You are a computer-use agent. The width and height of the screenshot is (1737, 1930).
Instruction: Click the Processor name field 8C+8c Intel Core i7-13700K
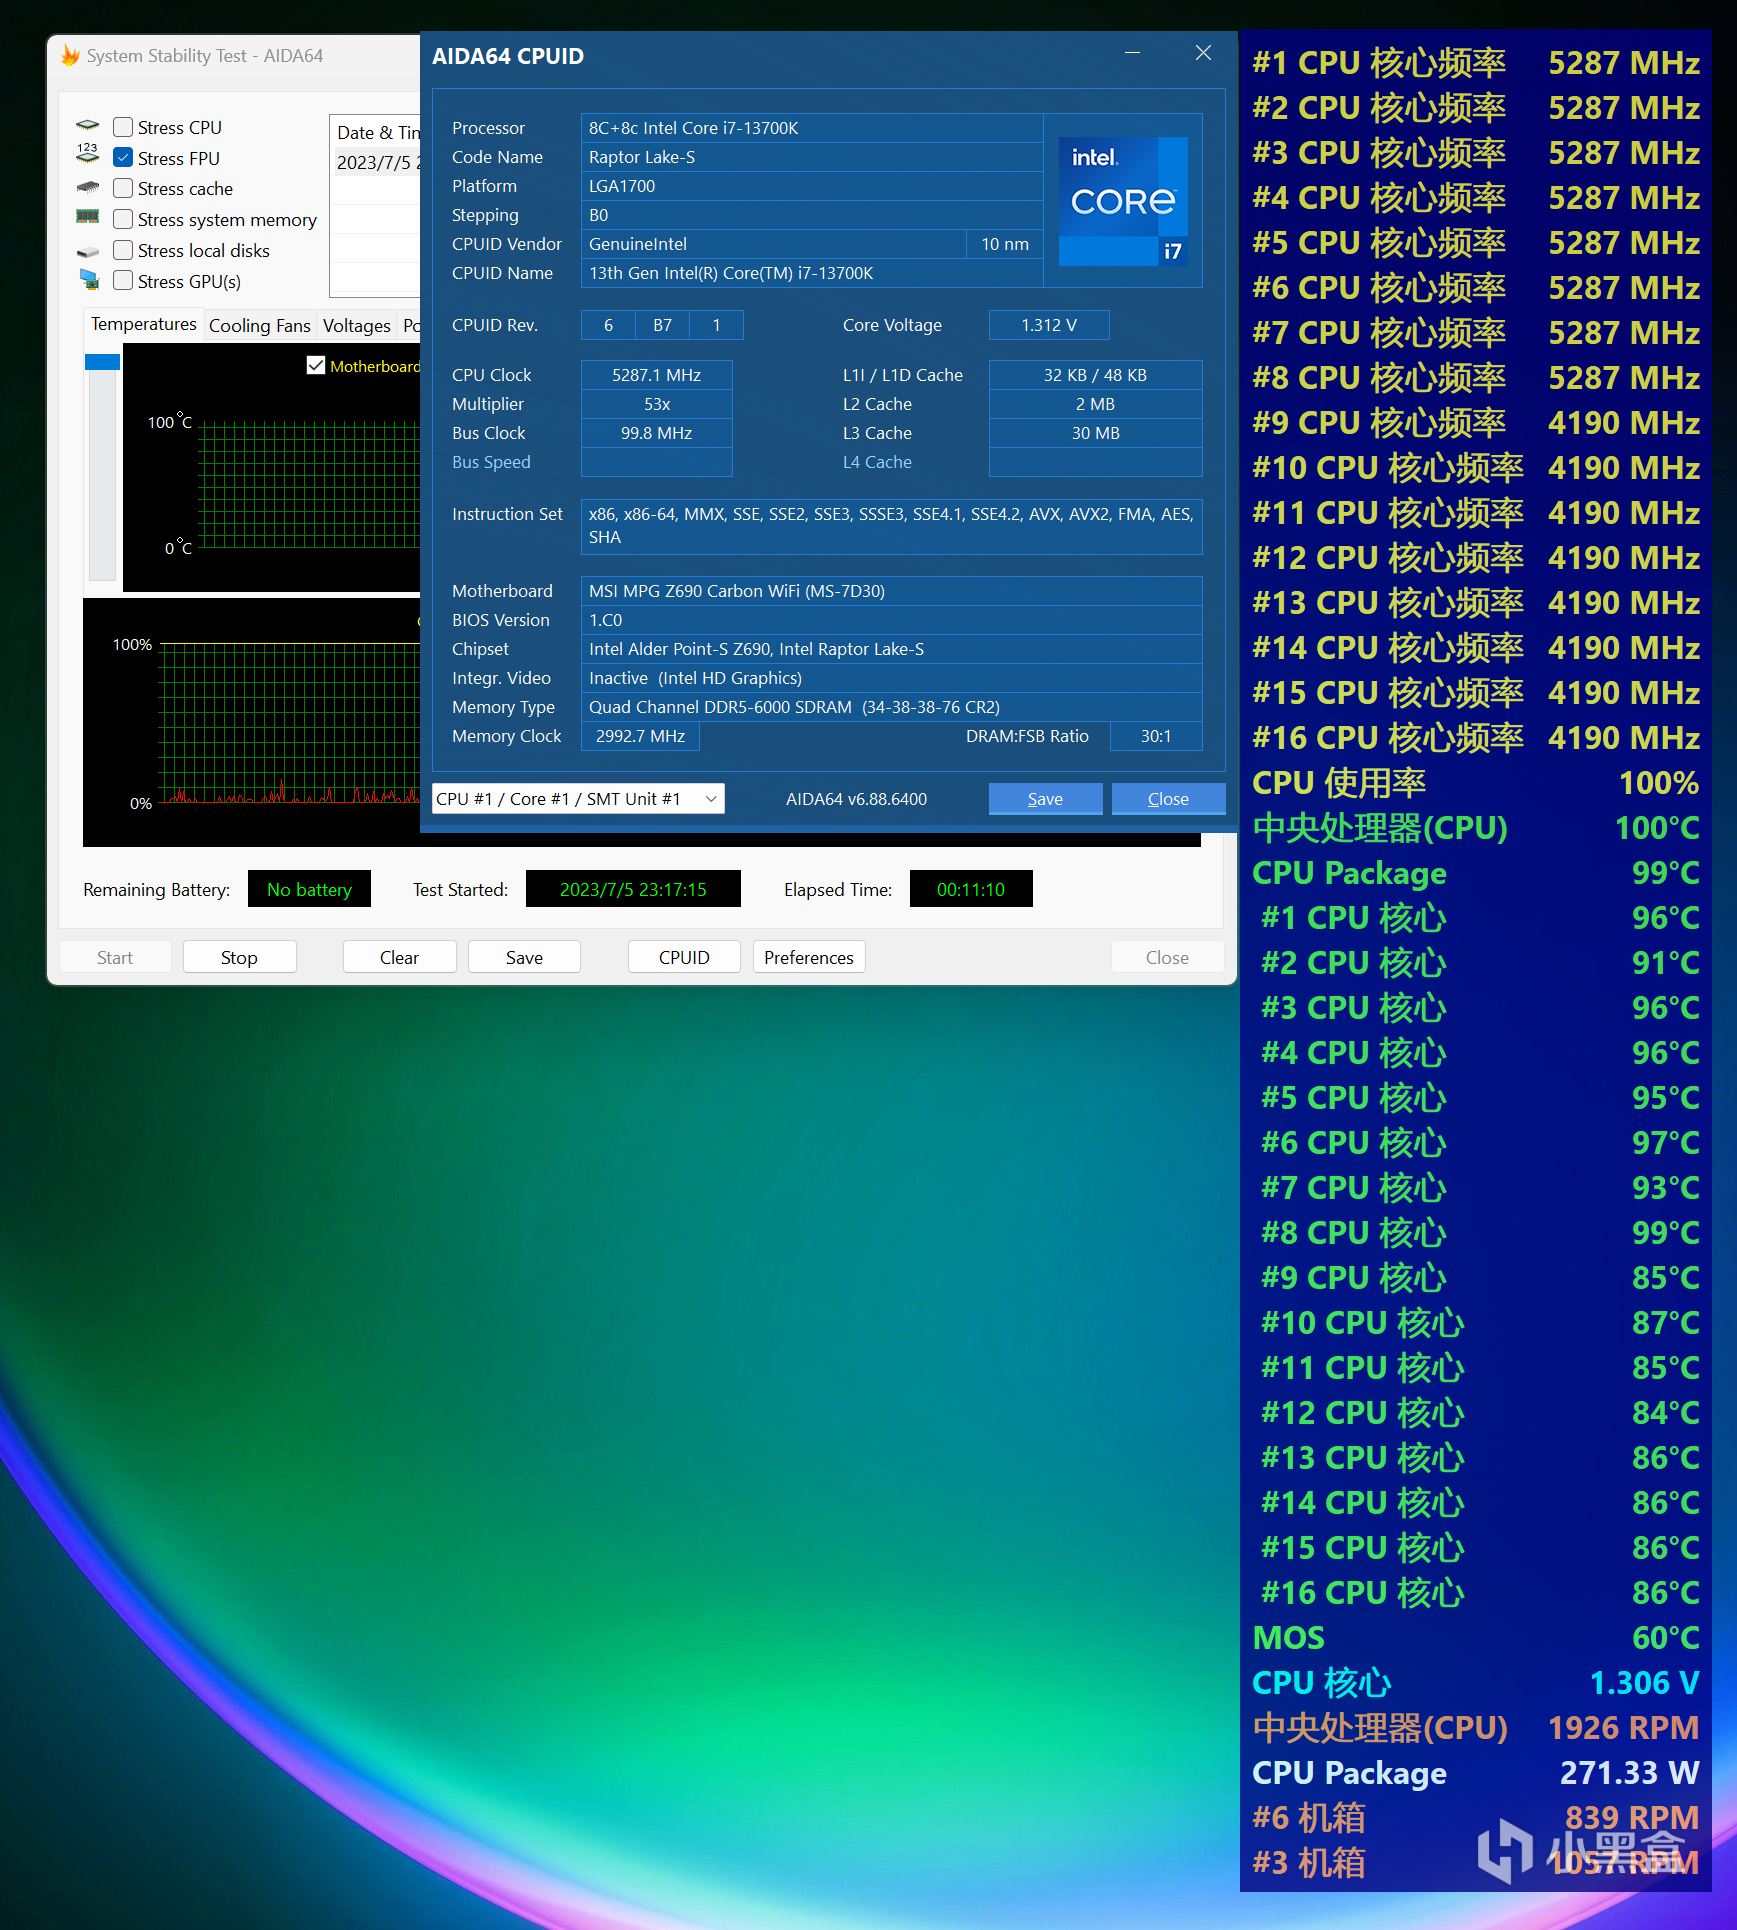coord(812,128)
